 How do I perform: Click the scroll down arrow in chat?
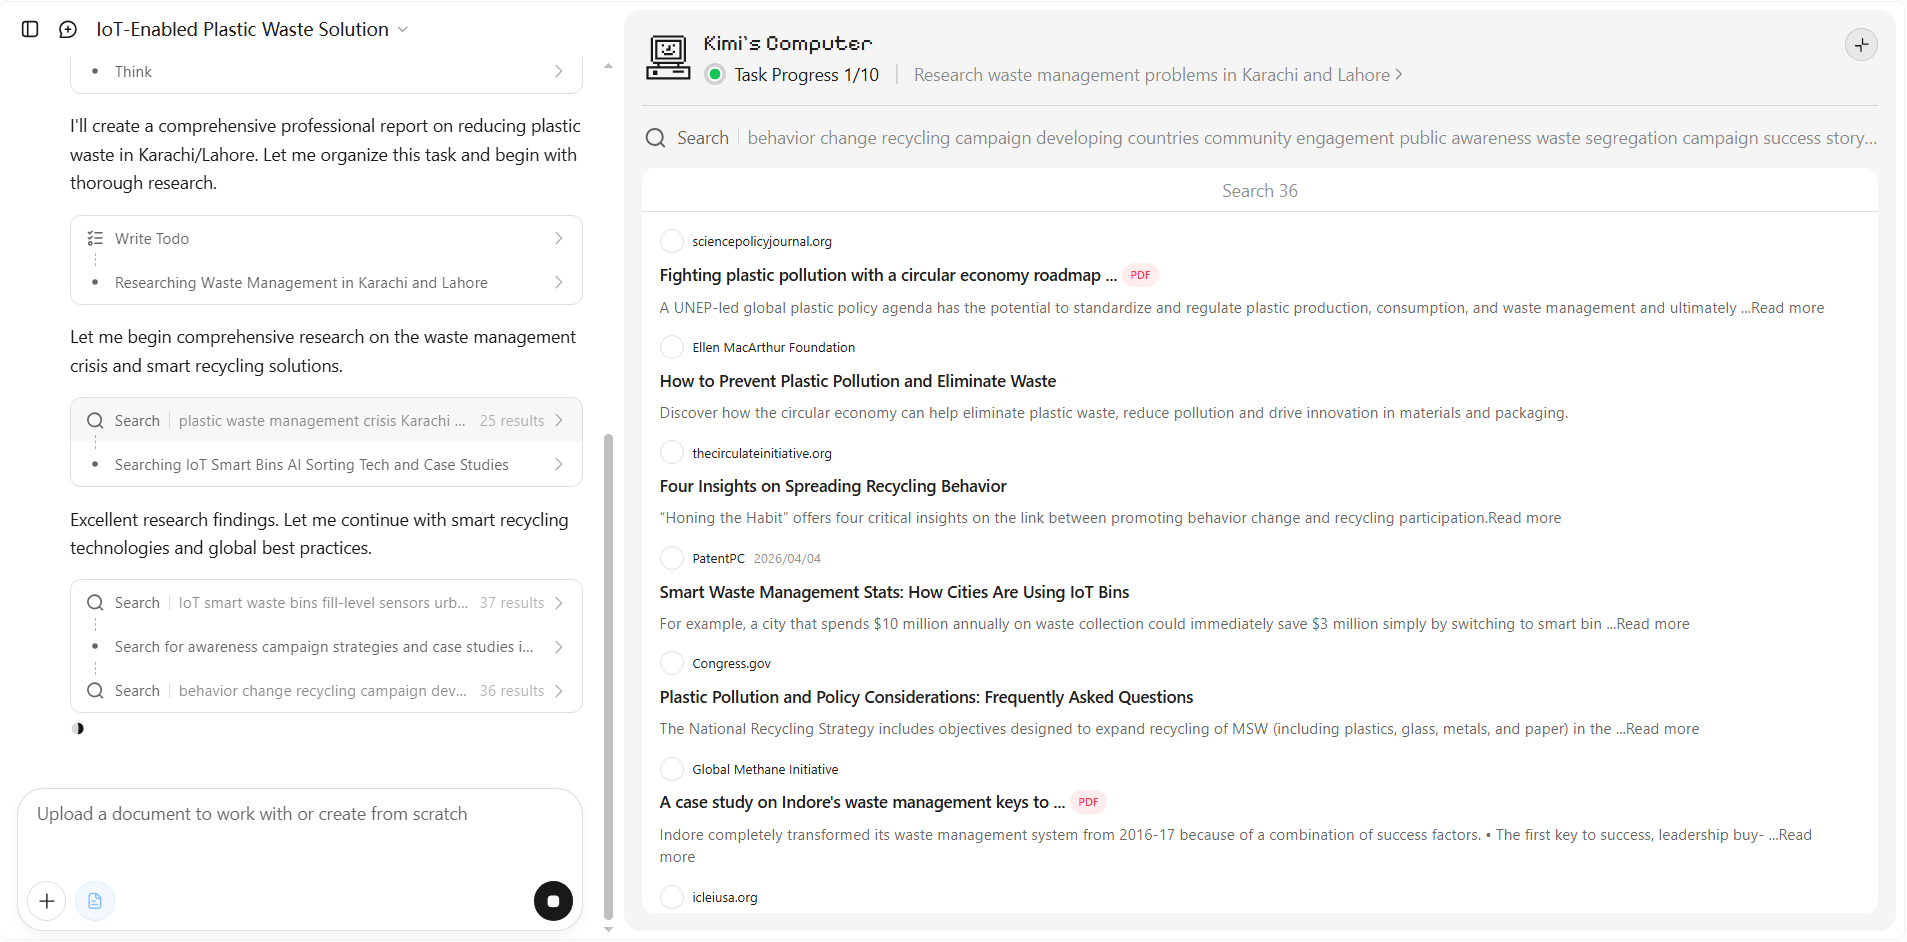[608, 930]
